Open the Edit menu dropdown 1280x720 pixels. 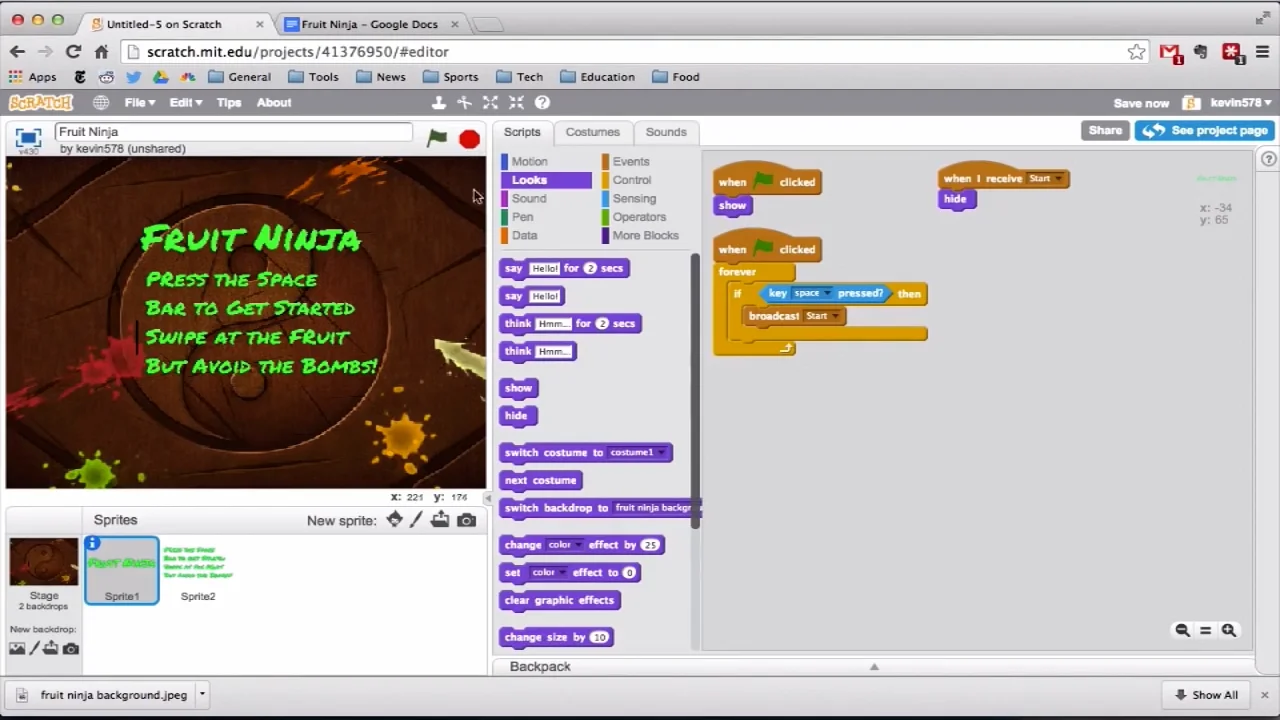click(x=185, y=102)
